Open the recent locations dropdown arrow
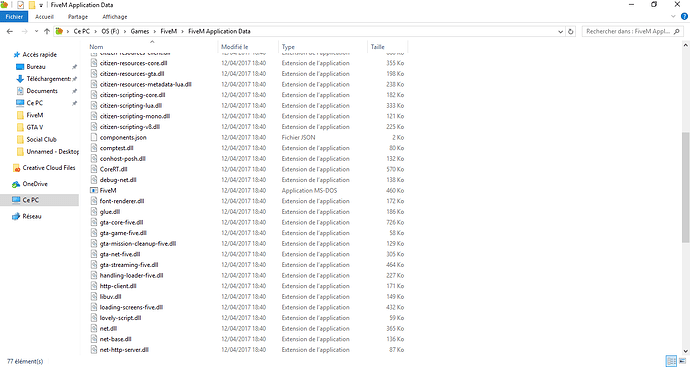Viewport: 690px width, 367px height. 36,31
